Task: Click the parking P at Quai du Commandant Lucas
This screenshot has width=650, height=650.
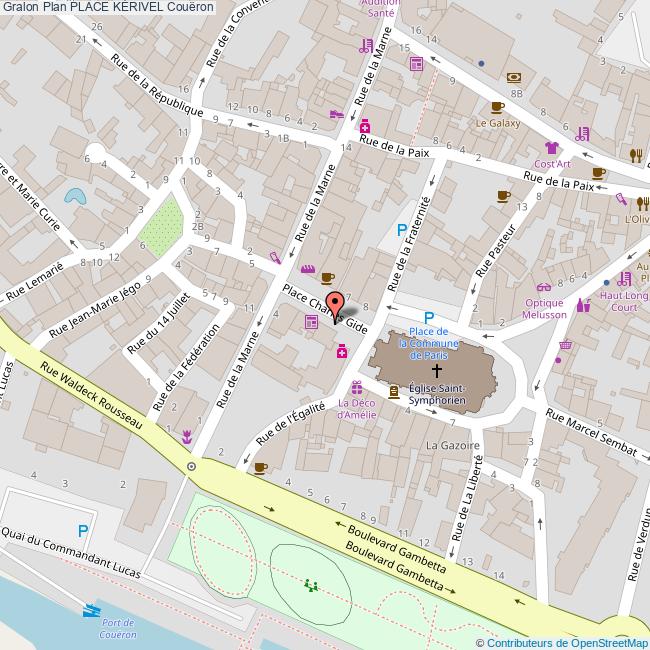Action: tap(83, 531)
